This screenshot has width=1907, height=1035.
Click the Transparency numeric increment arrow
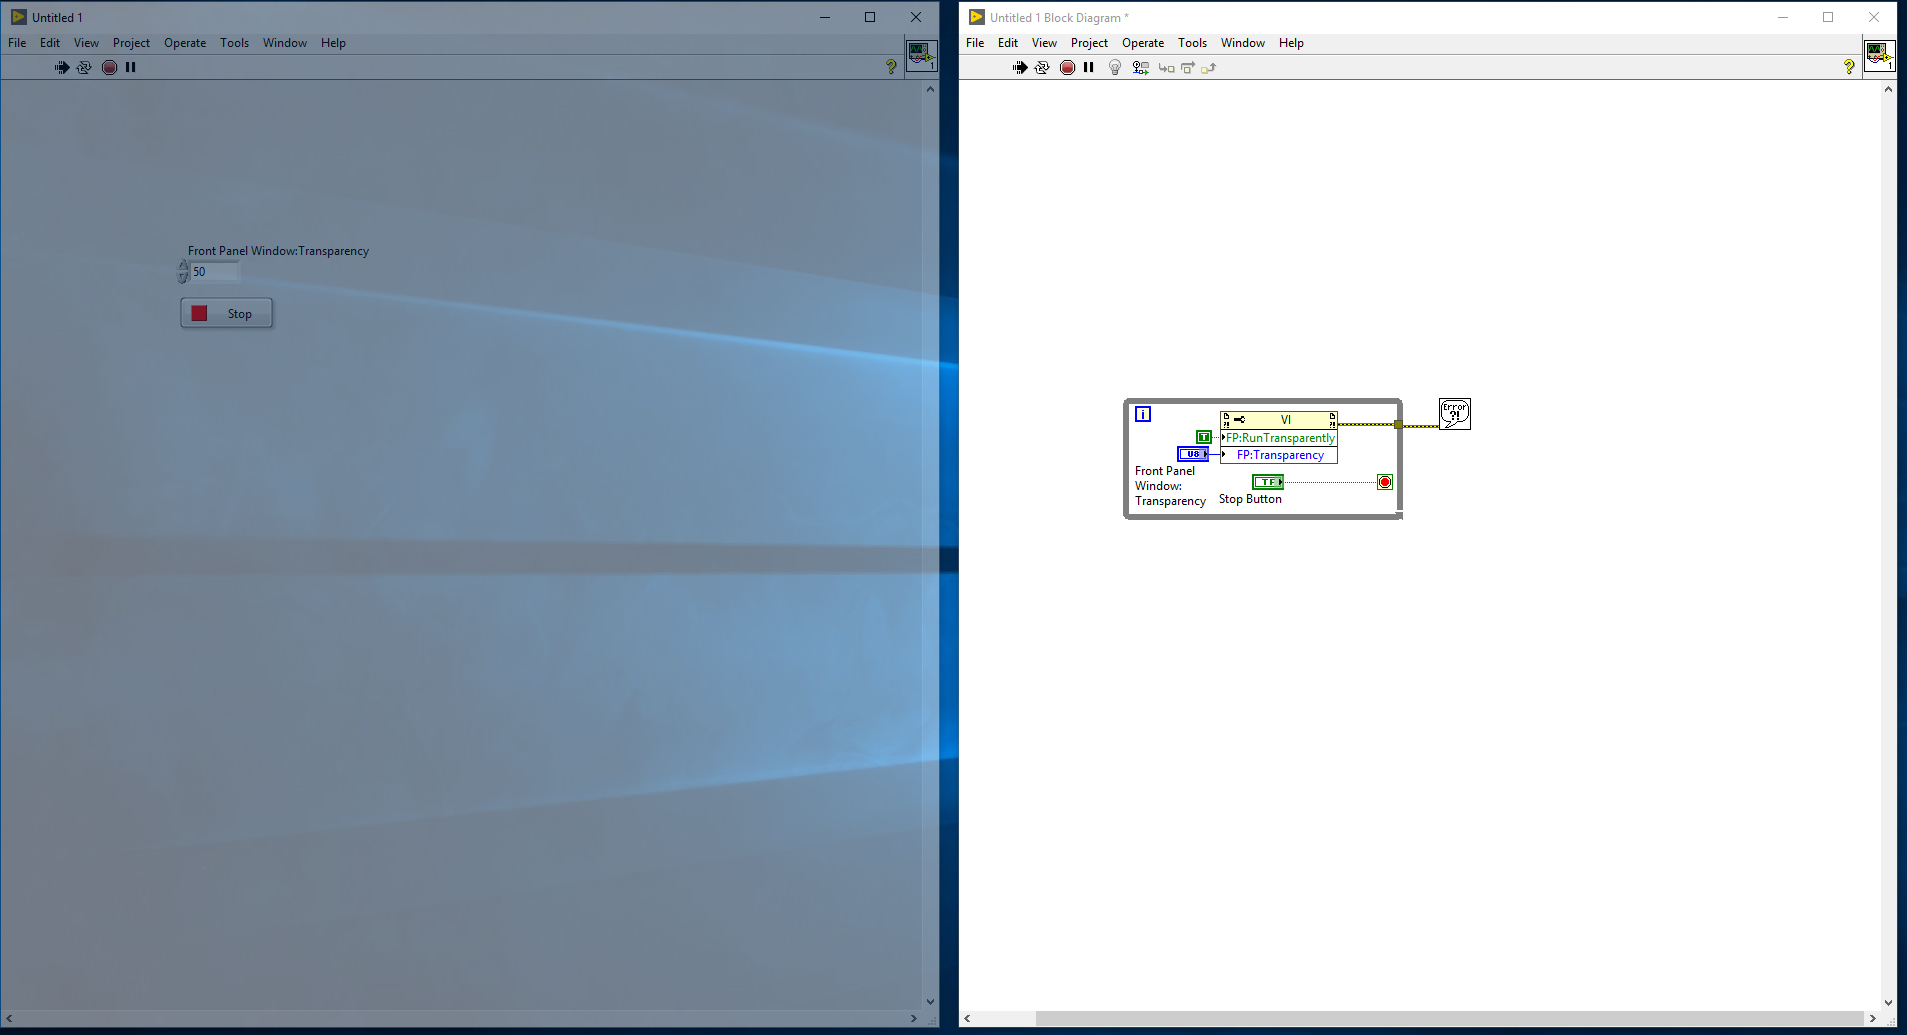183,266
